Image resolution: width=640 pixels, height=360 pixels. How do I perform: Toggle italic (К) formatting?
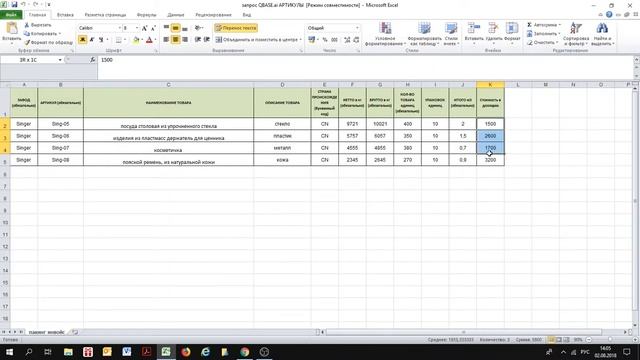coord(92,40)
